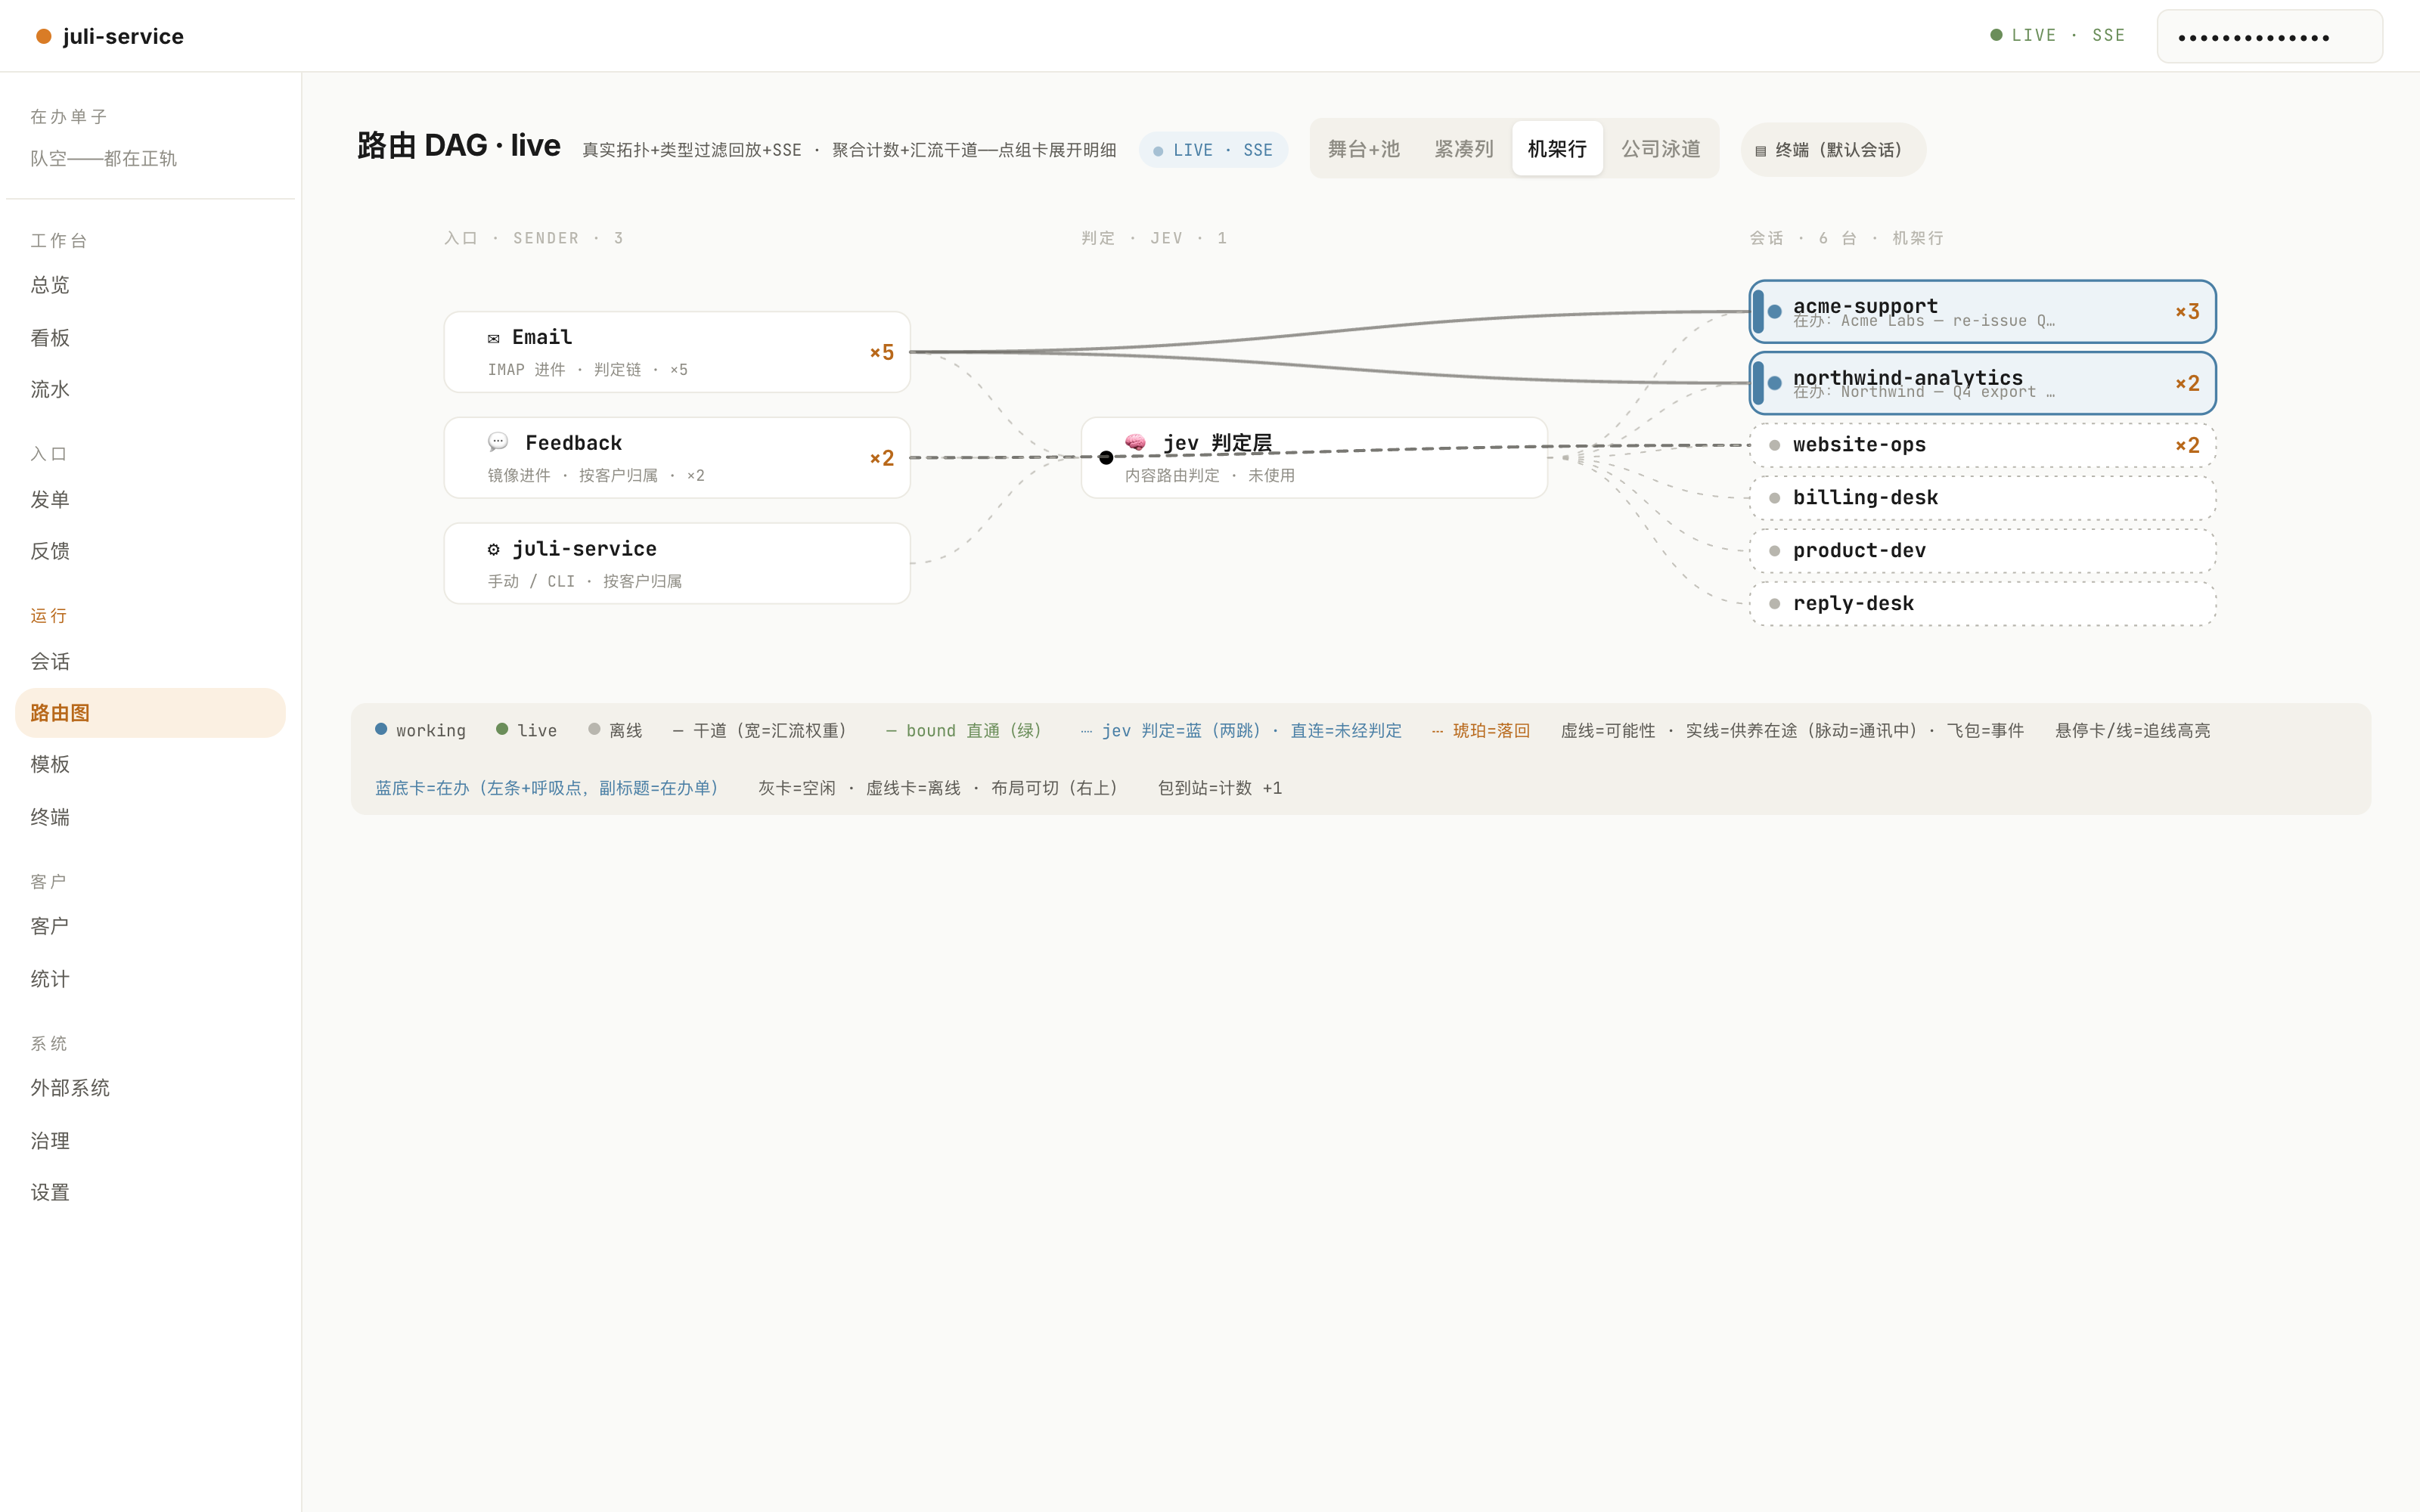Select the 机架行 layout tab
This screenshot has height=1512, width=2420.
[1557, 149]
